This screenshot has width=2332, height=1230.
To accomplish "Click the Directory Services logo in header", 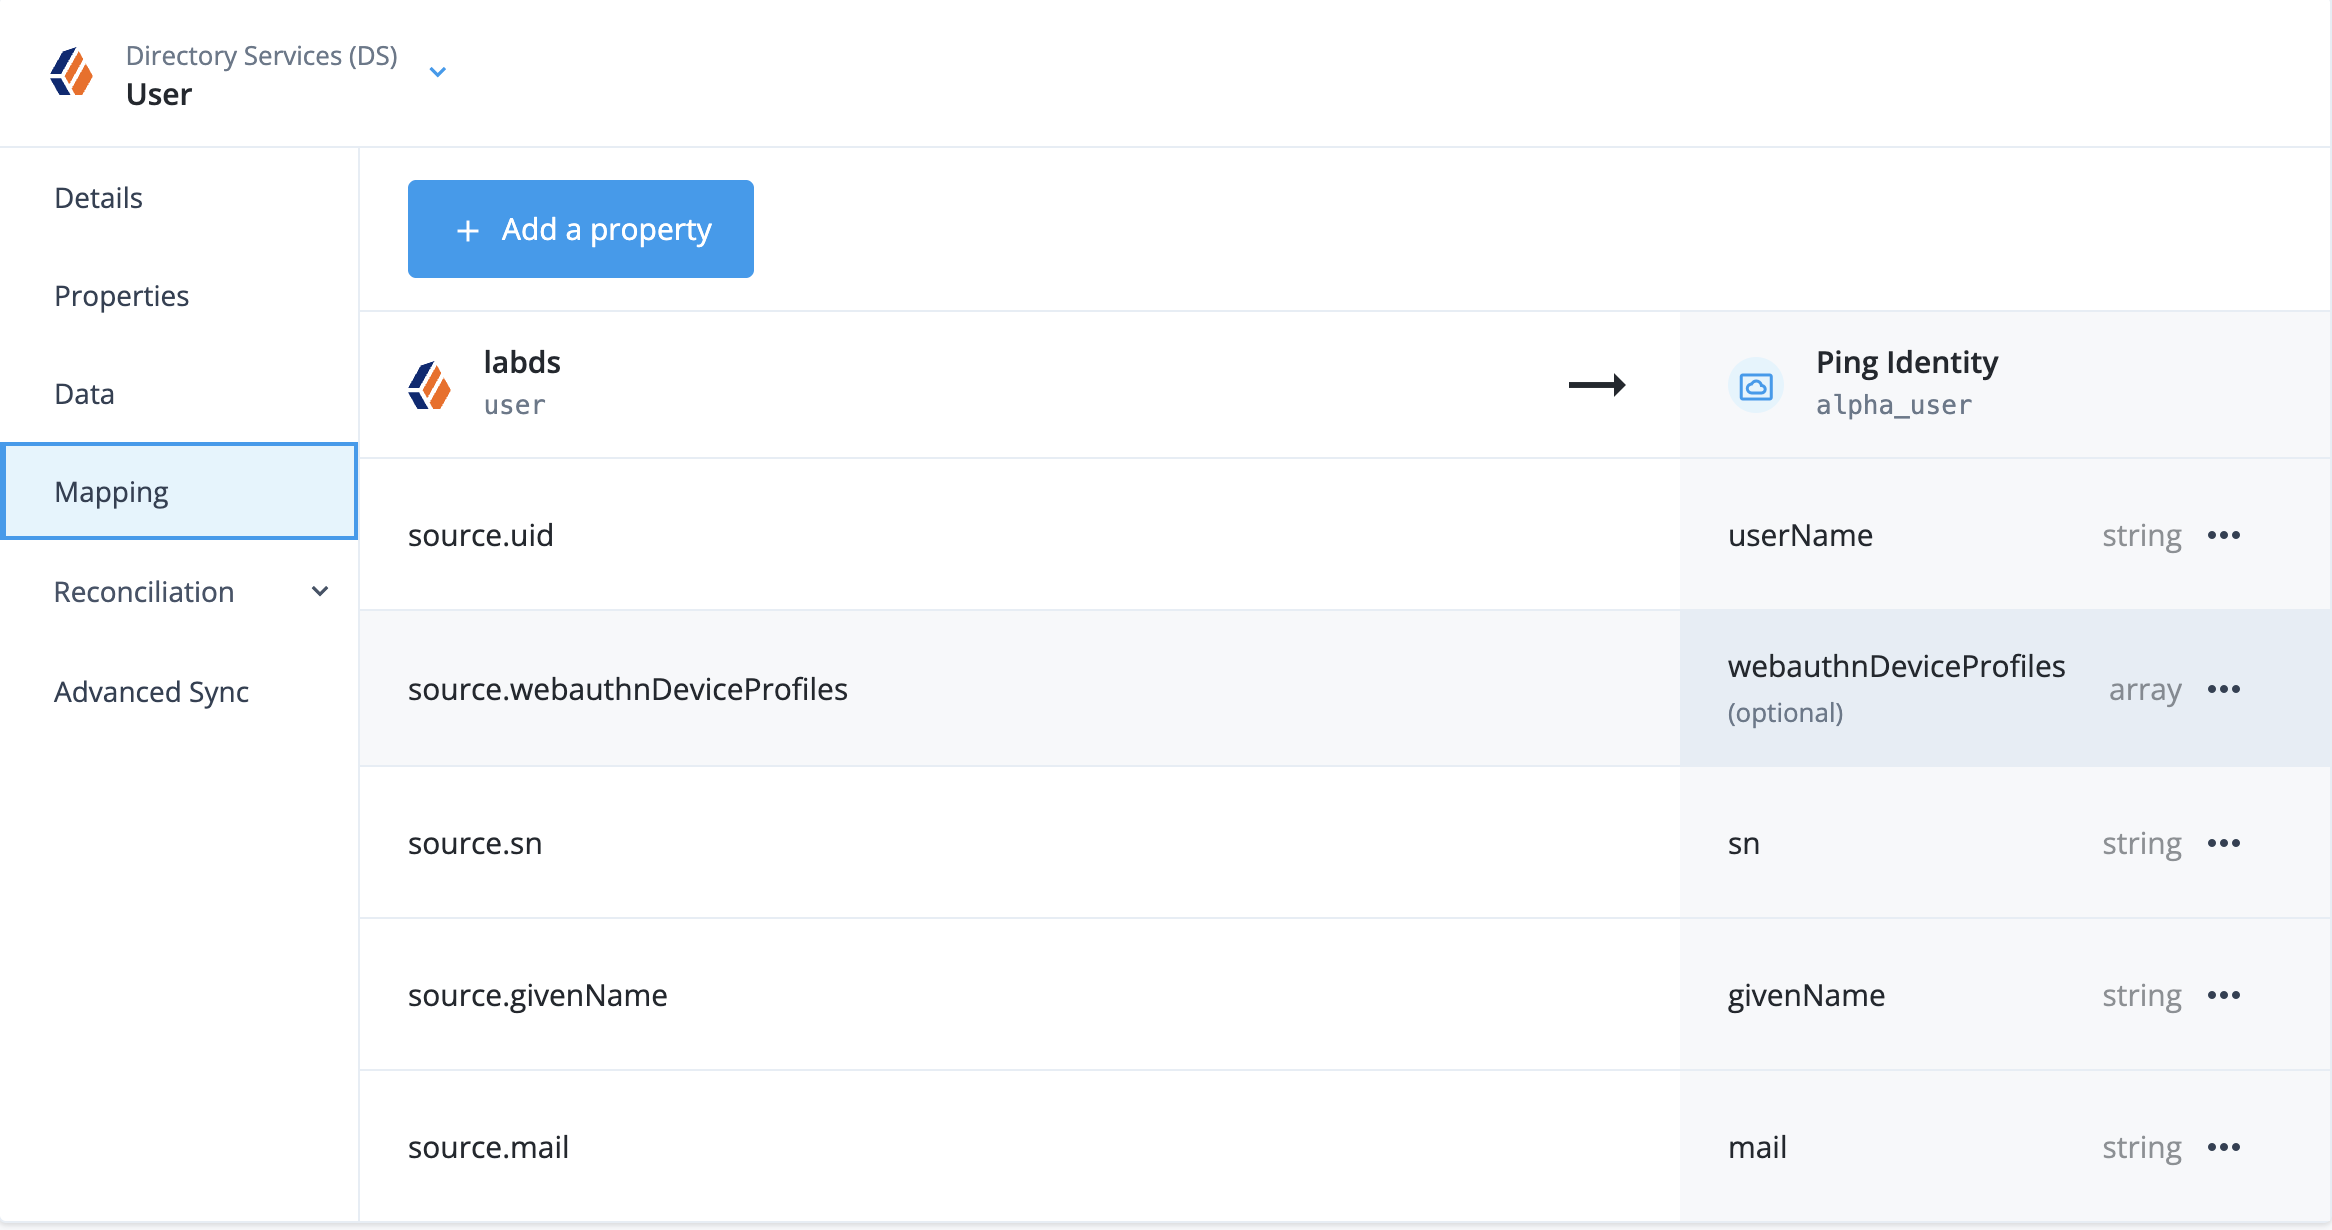I will (x=72, y=72).
